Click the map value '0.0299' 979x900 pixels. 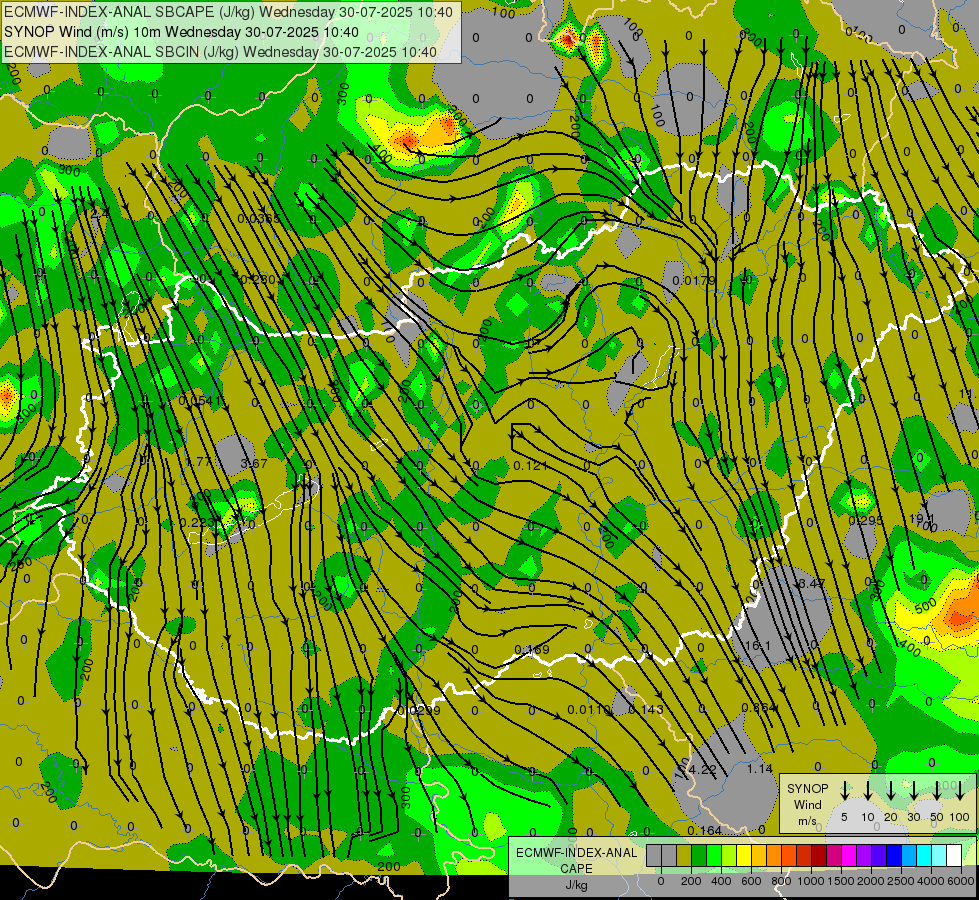point(419,710)
